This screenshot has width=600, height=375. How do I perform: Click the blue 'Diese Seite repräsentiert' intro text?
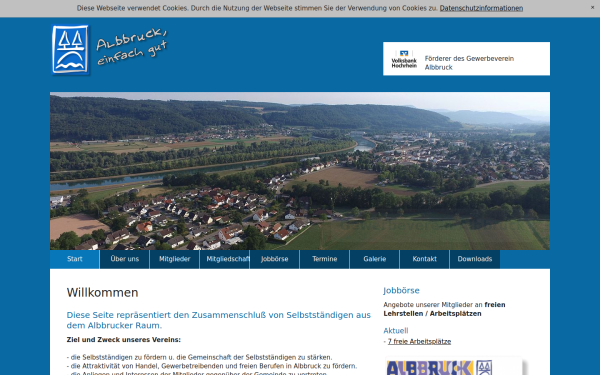[x=218, y=320]
